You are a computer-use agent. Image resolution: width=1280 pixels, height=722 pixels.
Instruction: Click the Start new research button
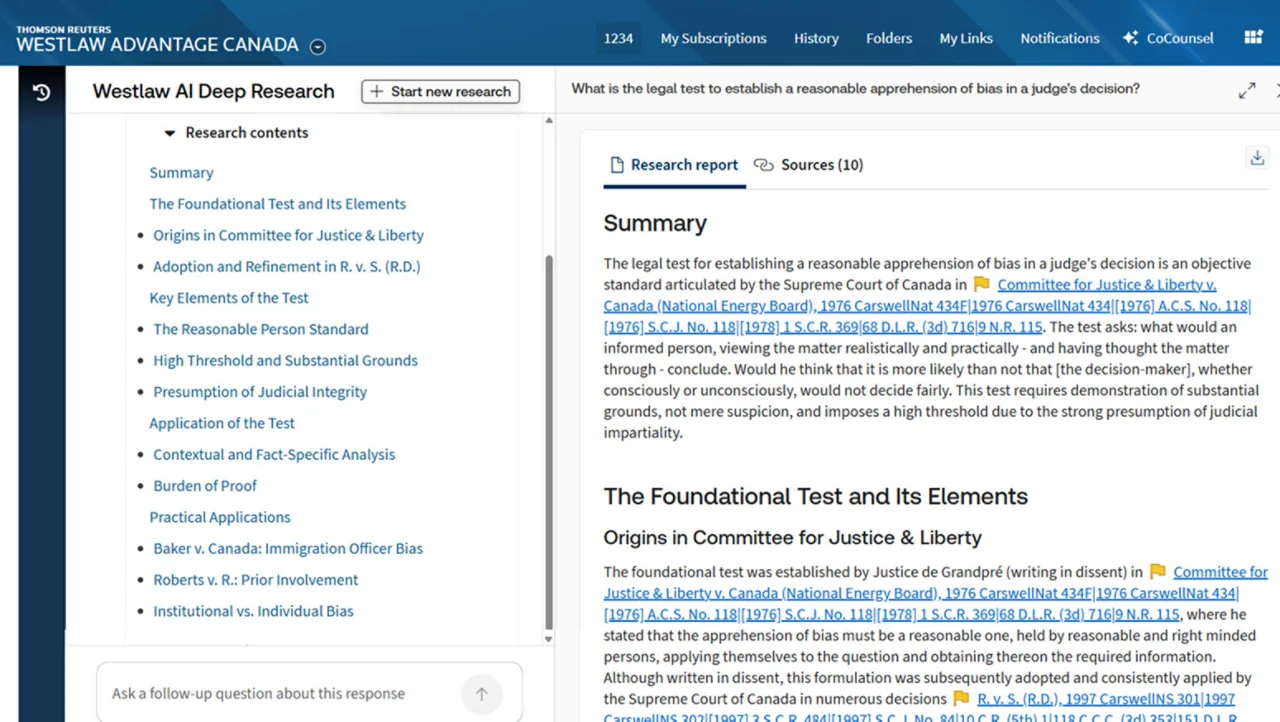(440, 91)
